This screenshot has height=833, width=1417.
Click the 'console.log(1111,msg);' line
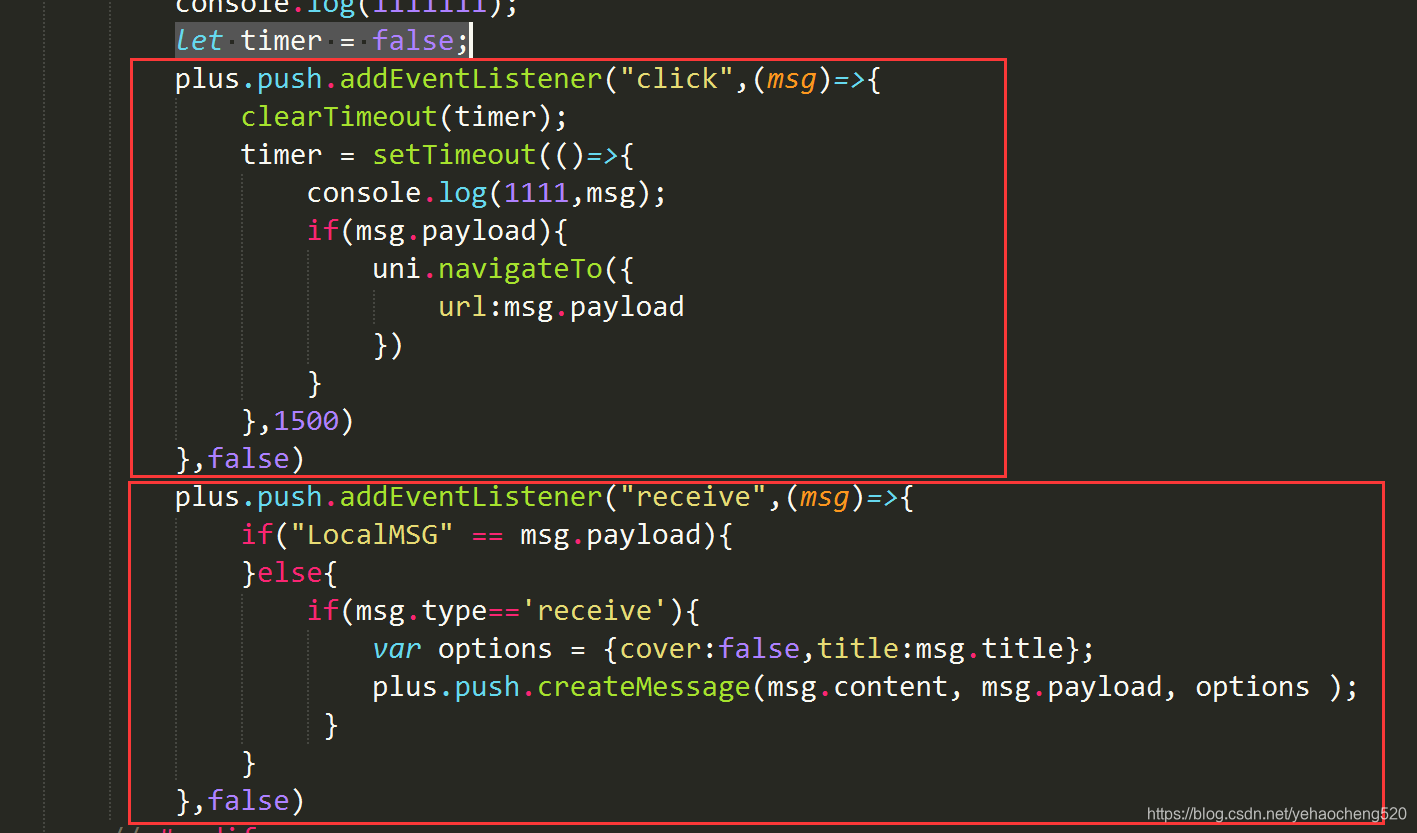tap(486, 193)
